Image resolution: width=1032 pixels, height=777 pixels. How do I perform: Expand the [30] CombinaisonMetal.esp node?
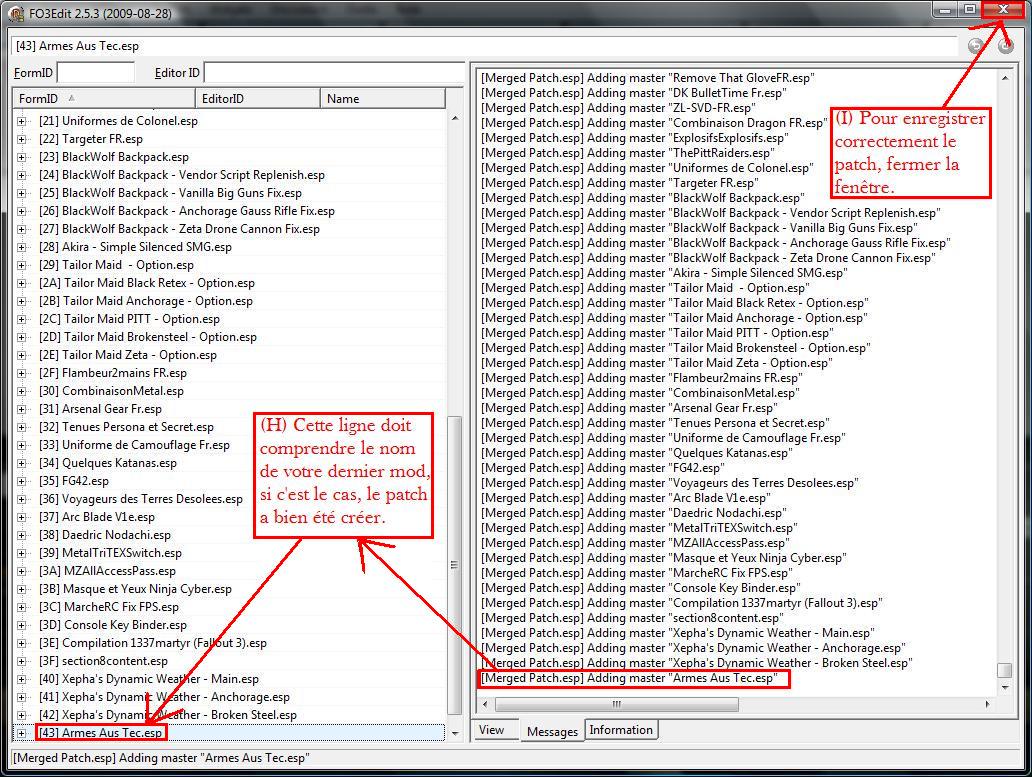[22, 391]
